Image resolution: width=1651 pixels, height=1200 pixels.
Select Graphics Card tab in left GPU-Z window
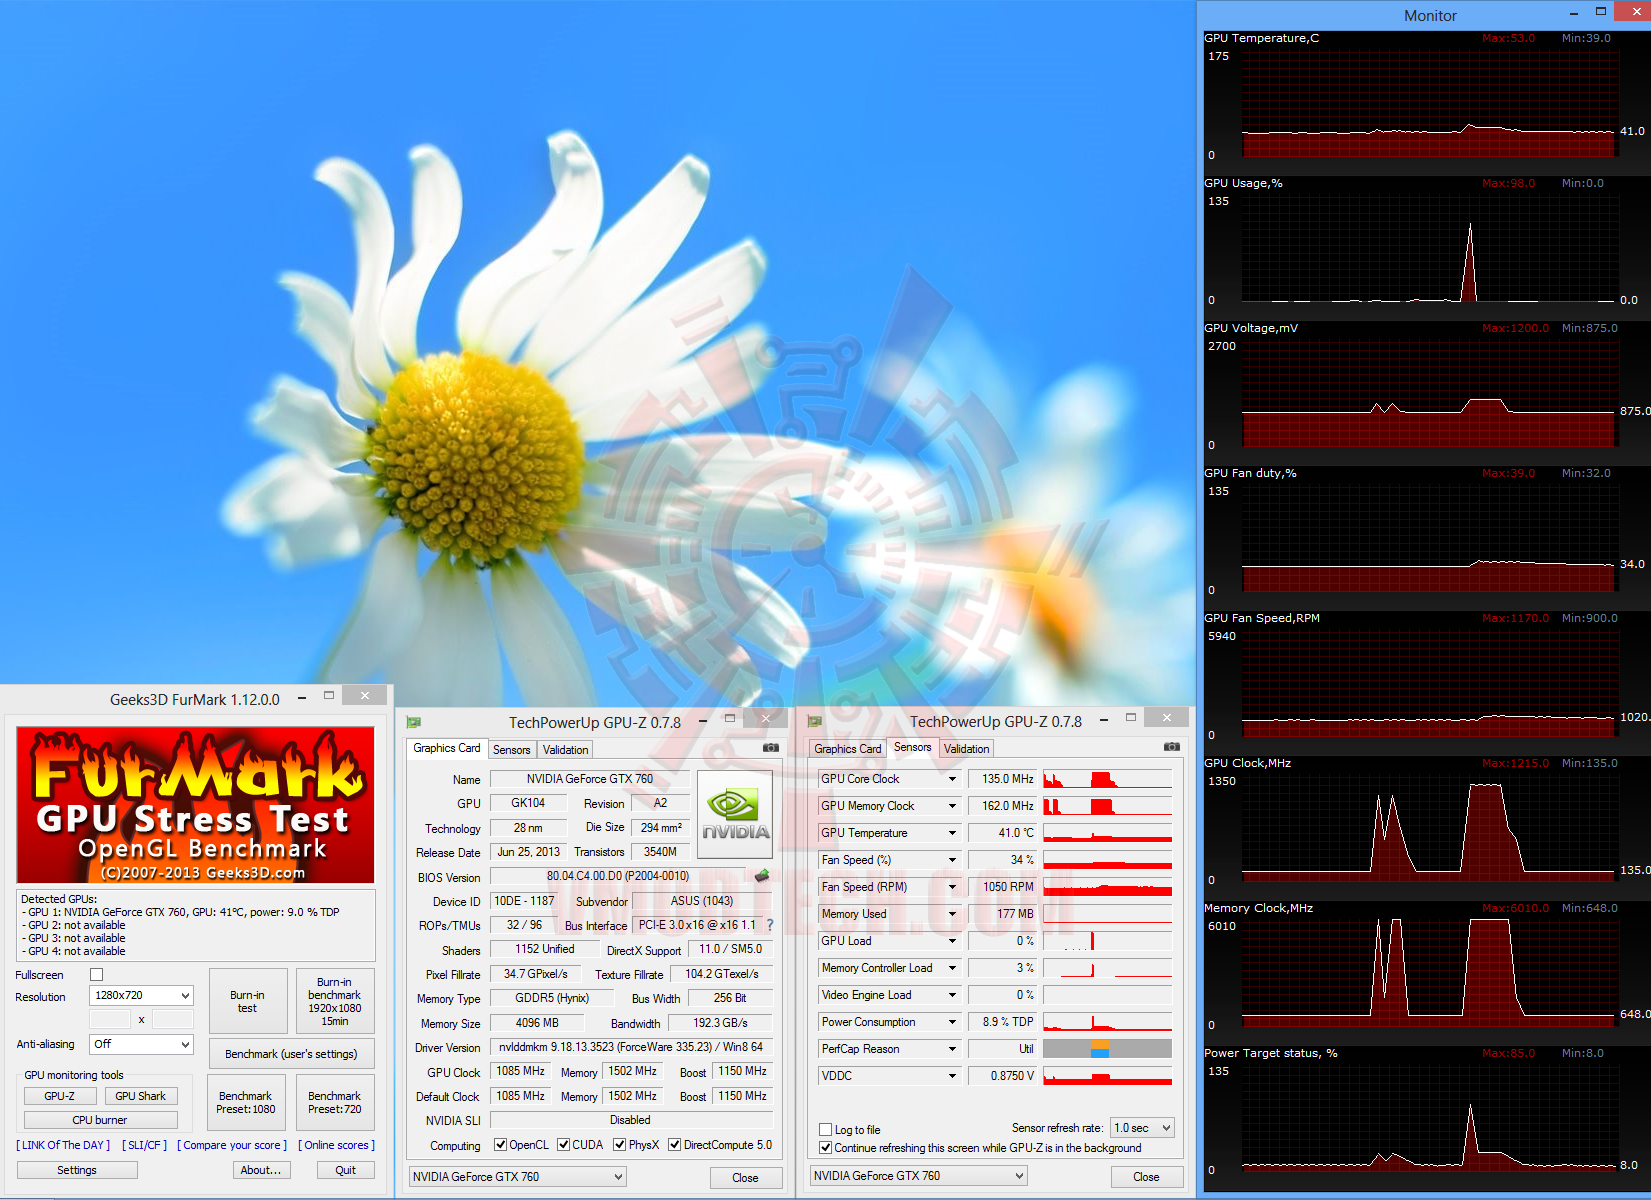pos(447,748)
